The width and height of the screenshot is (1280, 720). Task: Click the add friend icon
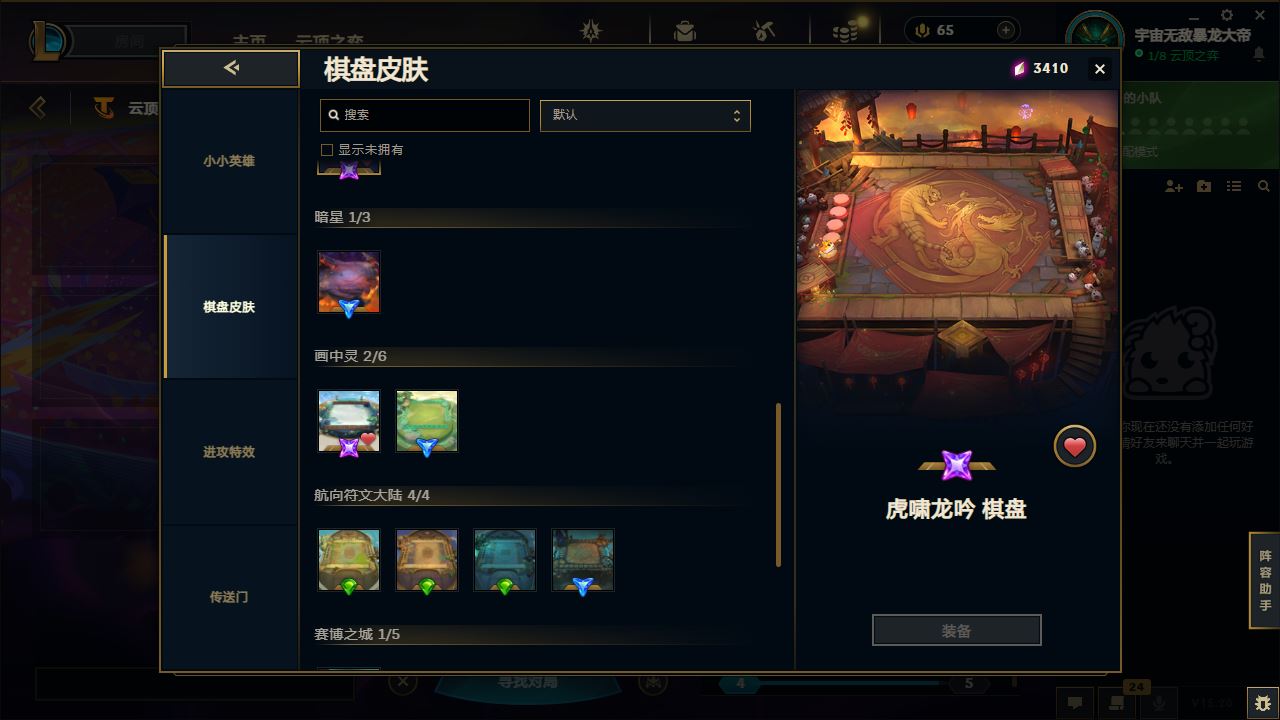point(1174,187)
